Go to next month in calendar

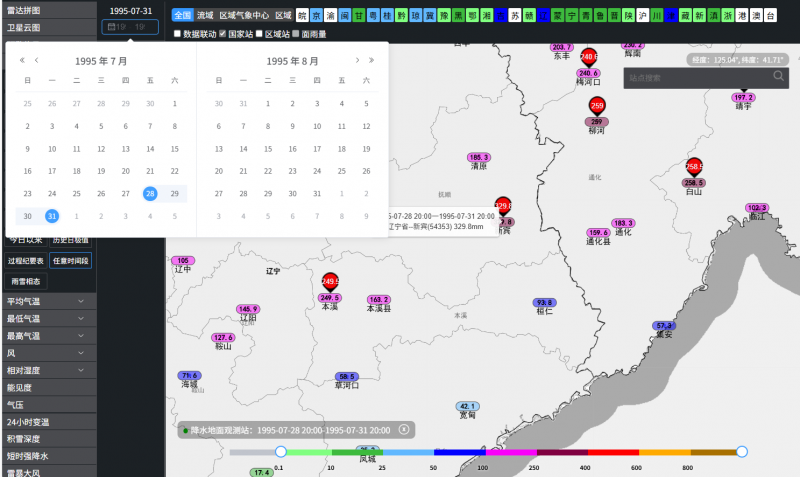tap(357, 61)
